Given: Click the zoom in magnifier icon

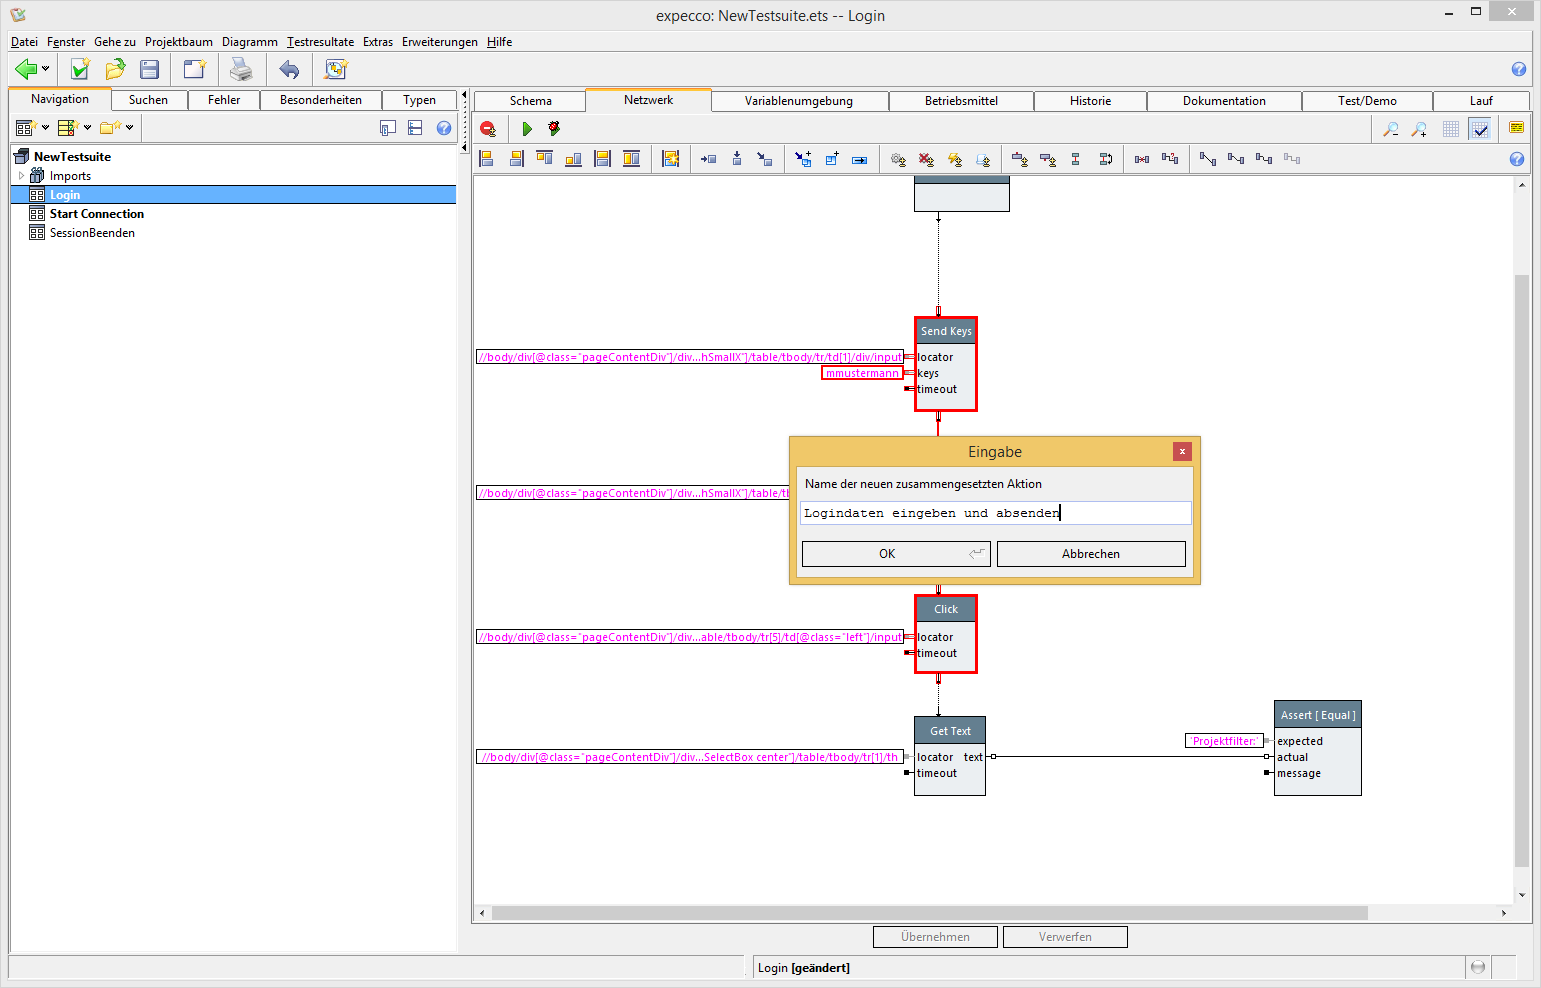Looking at the screenshot, I should [x=1419, y=129].
